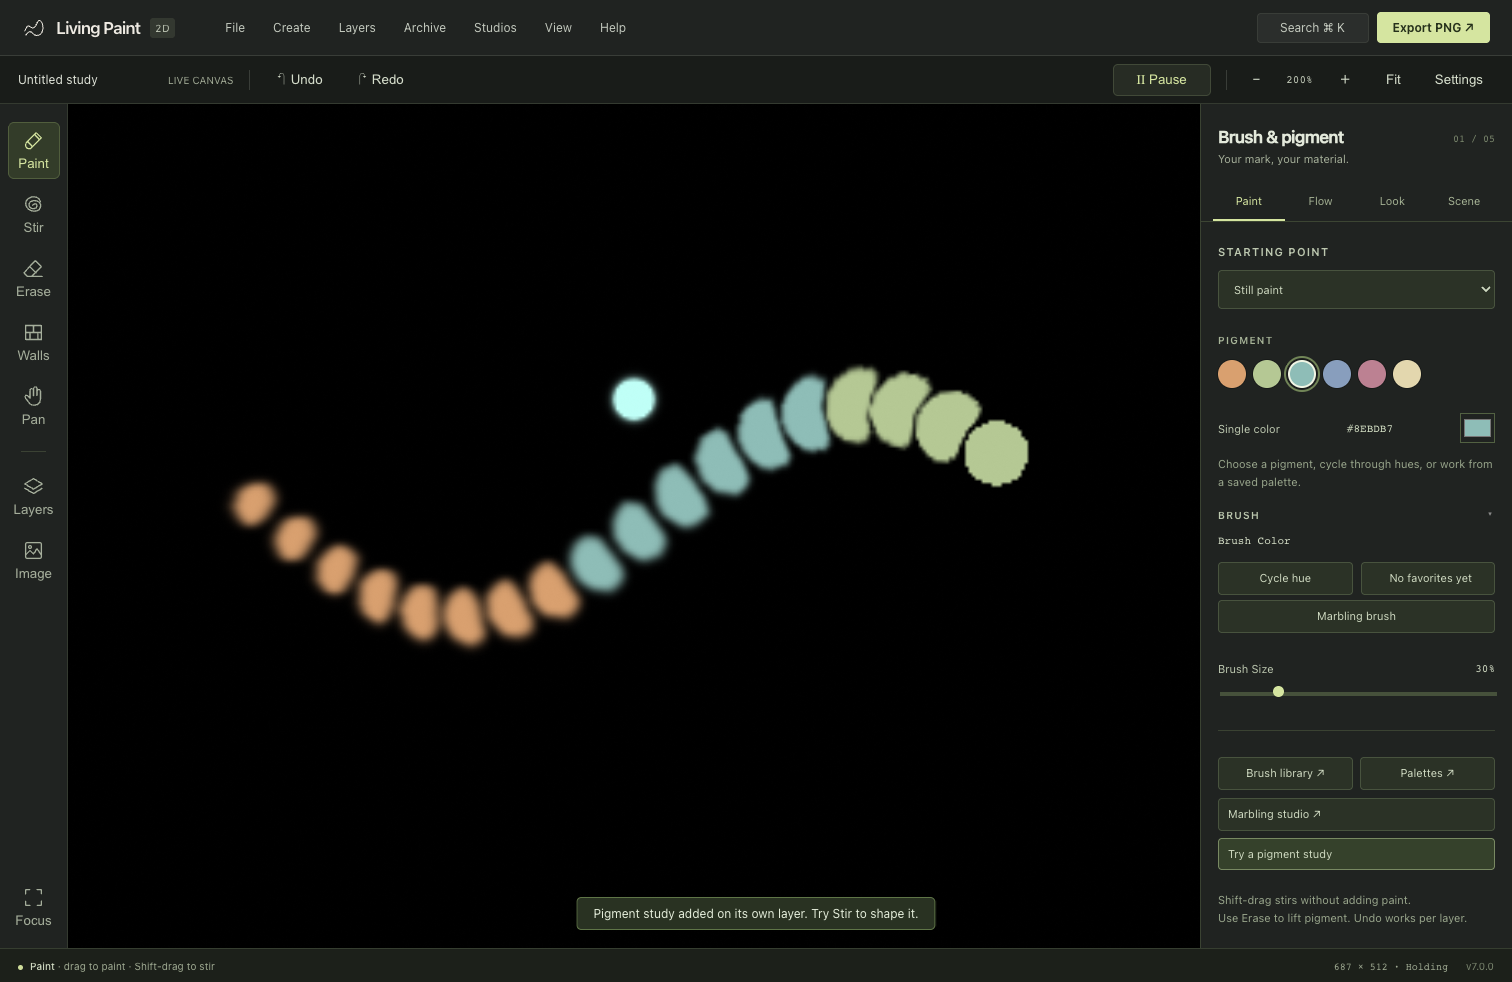Open Settings in the toolbar
This screenshot has height=982, width=1512.
click(1459, 80)
